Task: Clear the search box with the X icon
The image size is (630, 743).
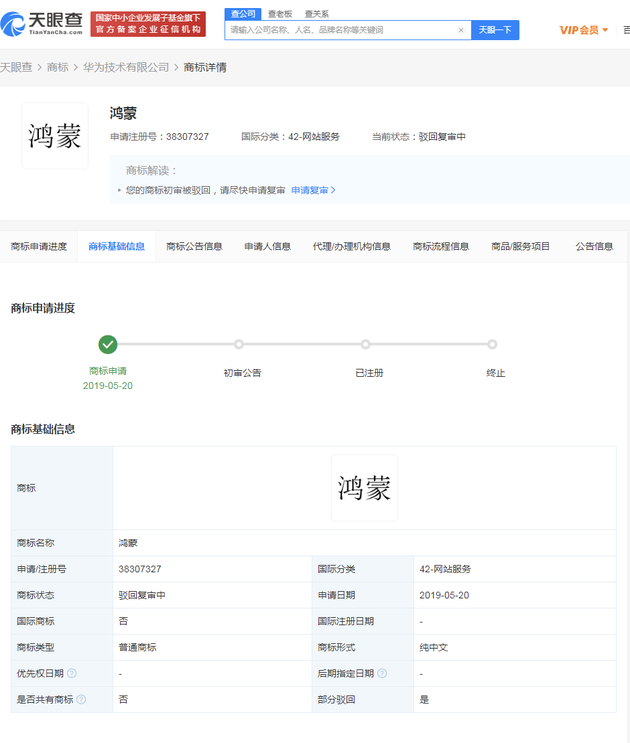Action: pyautogui.click(x=460, y=30)
